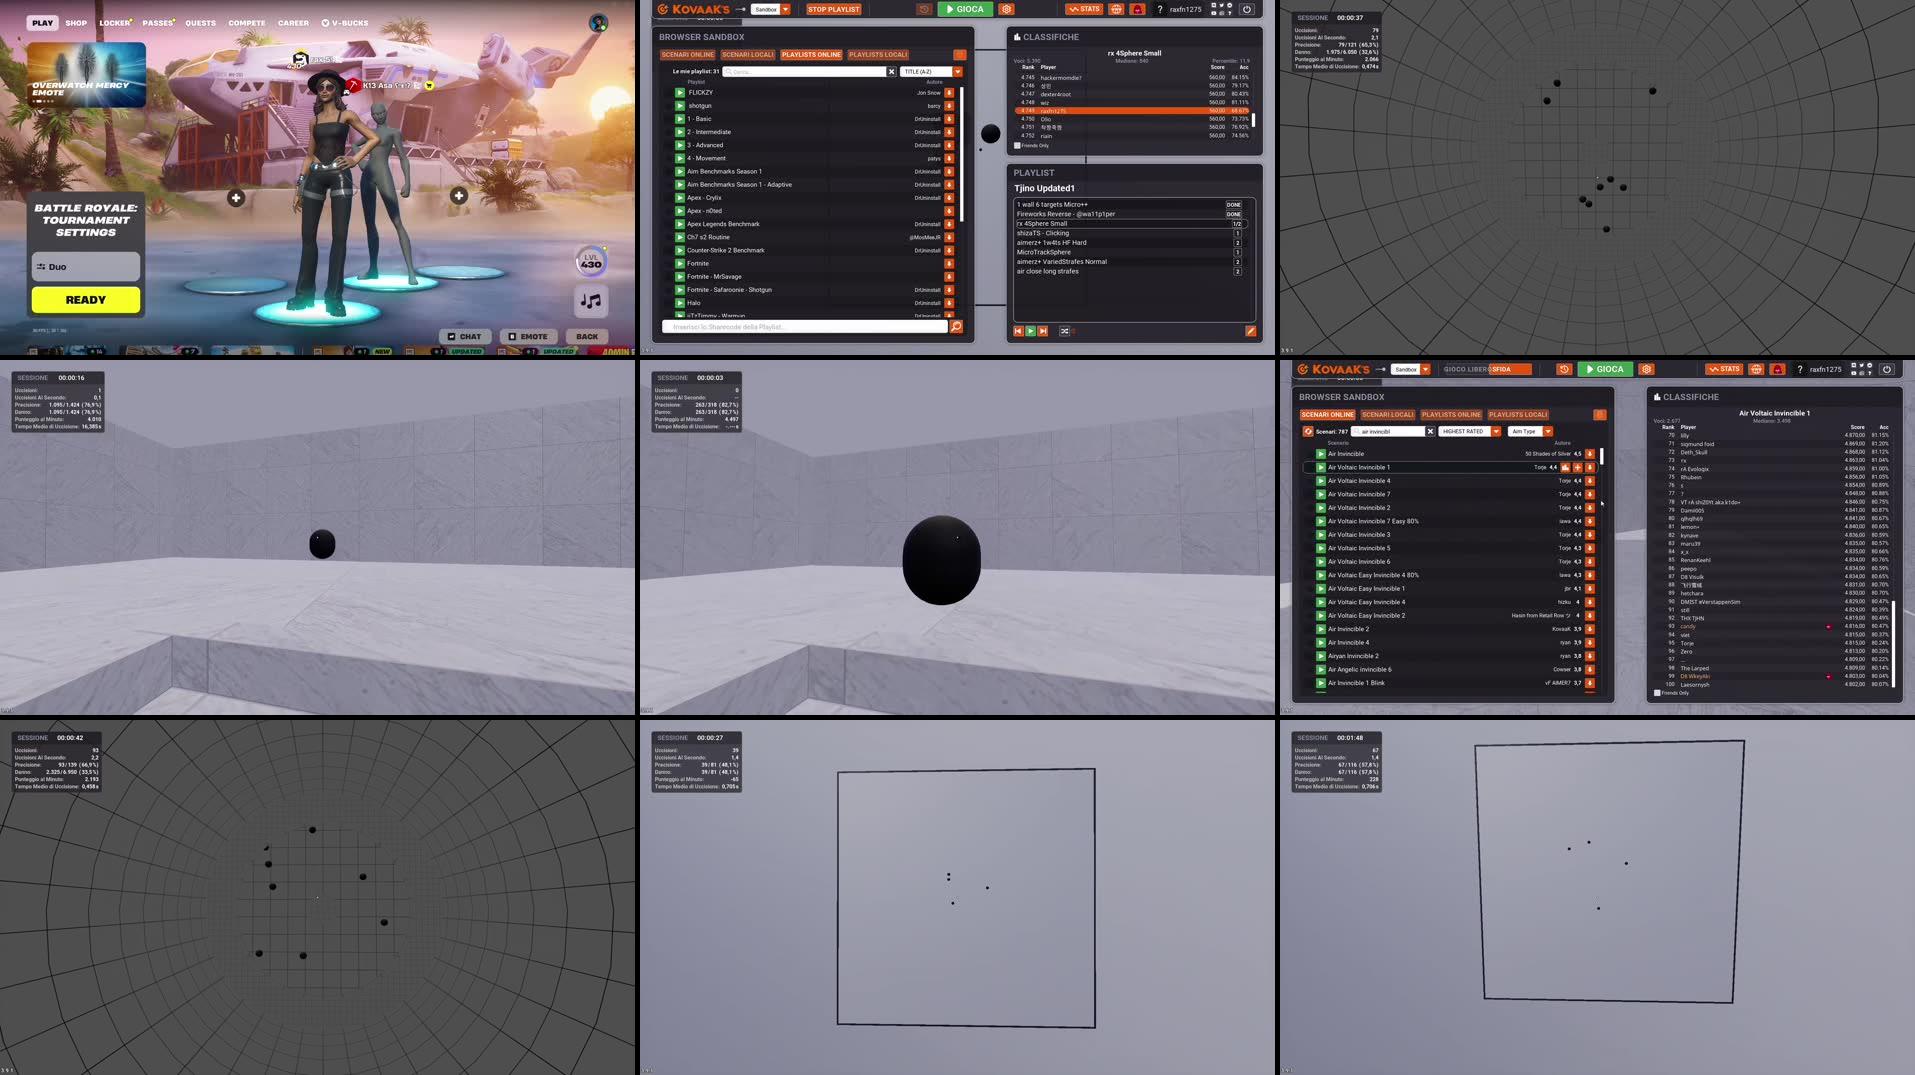Switch to SCENARI LOCALI tab in the STOP PLAYLIST window
The width and height of the screenshot is (1915, 1075).
pyautogui.click(x=747, y=55)
